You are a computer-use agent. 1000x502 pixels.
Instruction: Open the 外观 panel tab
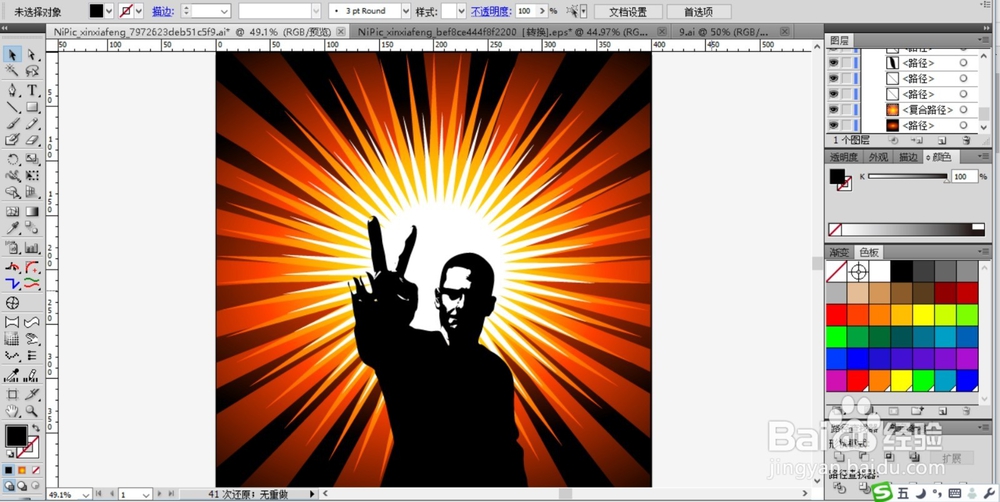pyautogui.click(x=878, y=157)
